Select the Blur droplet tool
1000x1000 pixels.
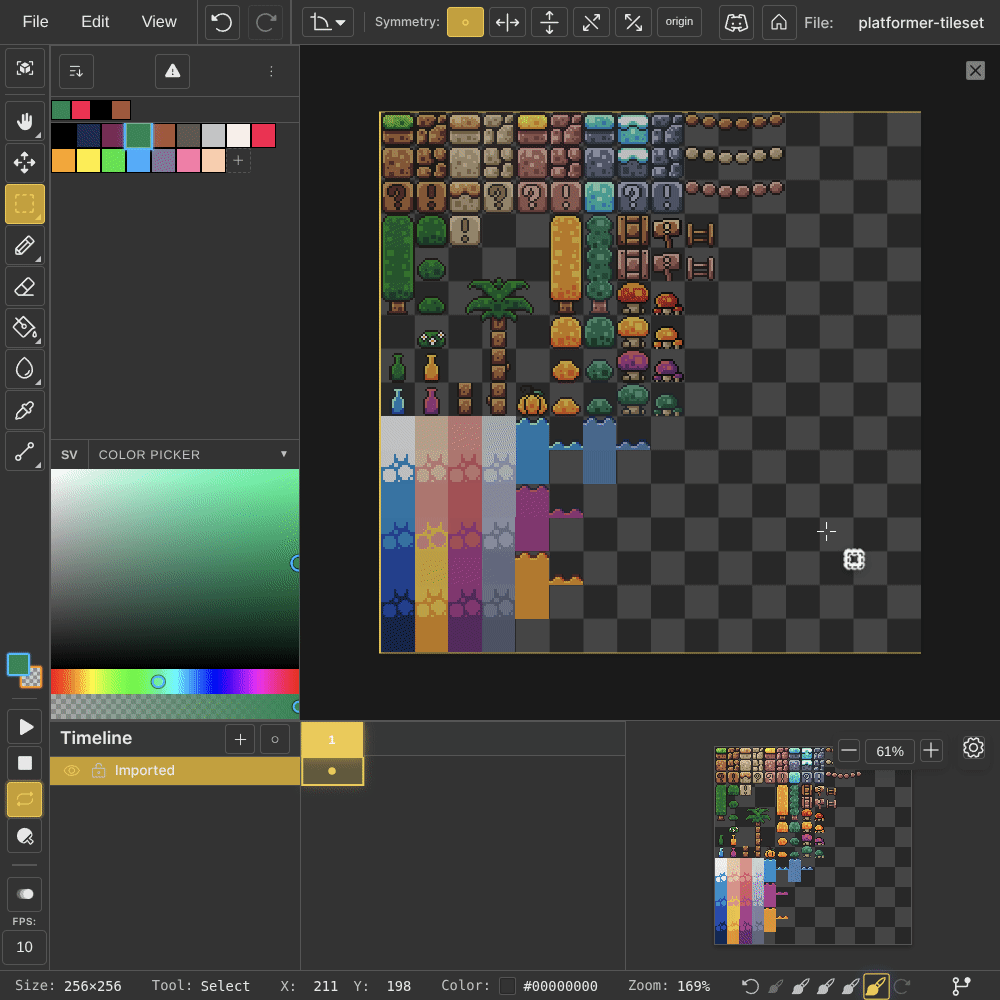pyautogui.click(x=25, y=369)
